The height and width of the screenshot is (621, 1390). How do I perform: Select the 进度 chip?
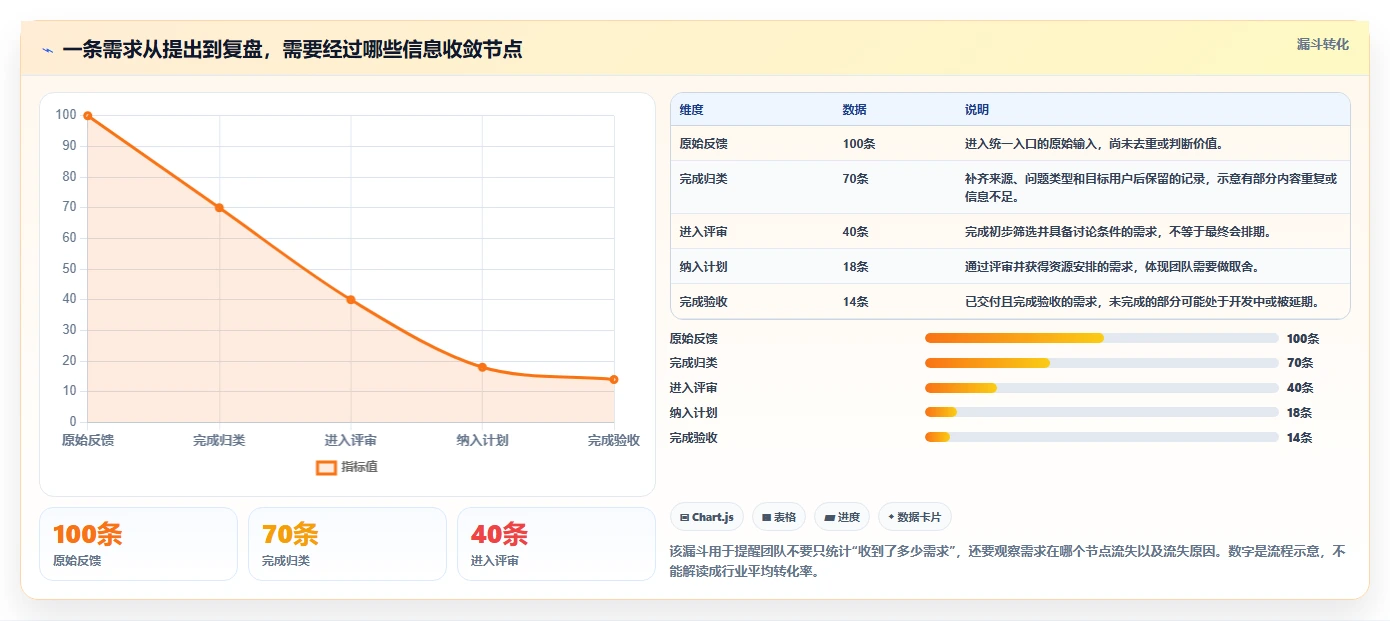[x=842, y=517]
